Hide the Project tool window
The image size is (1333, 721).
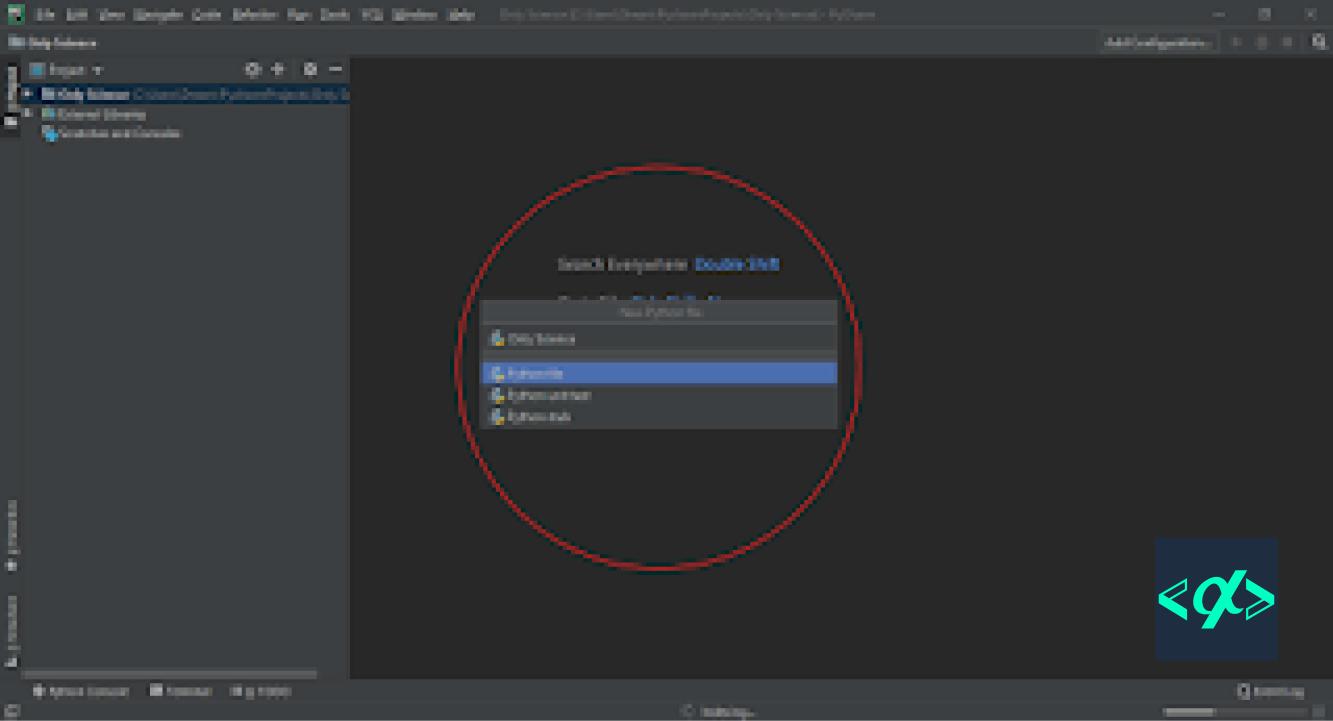point(334,69)
